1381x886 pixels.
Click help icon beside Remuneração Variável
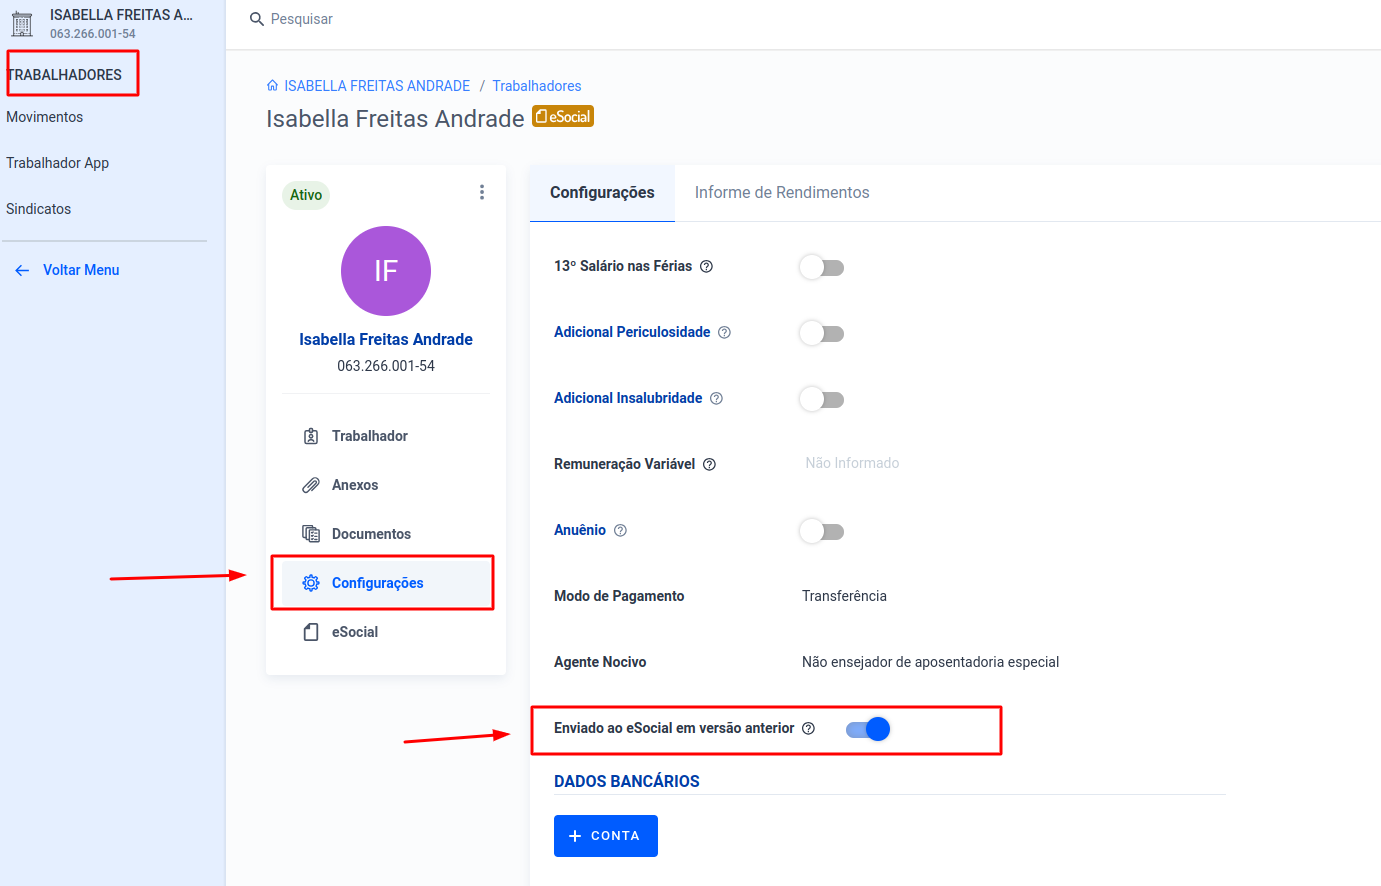[x=709, y=464]
